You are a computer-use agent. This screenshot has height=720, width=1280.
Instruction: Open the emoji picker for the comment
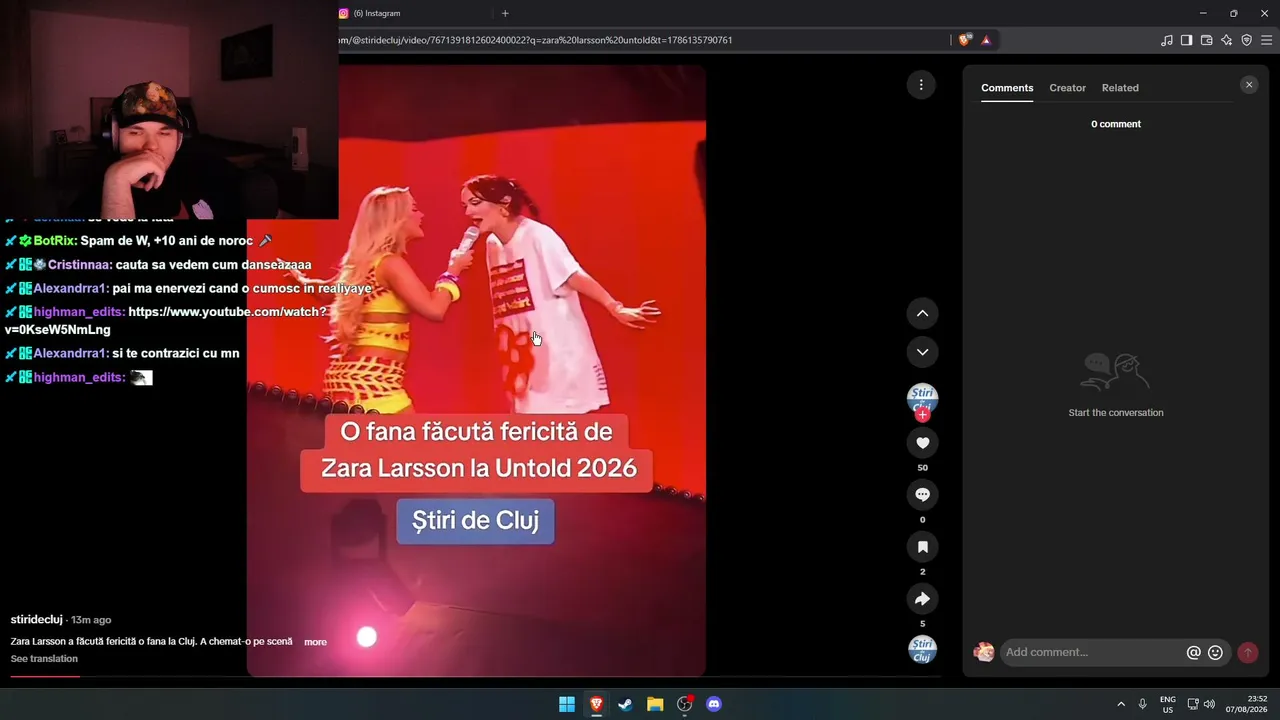(1215, 652)
